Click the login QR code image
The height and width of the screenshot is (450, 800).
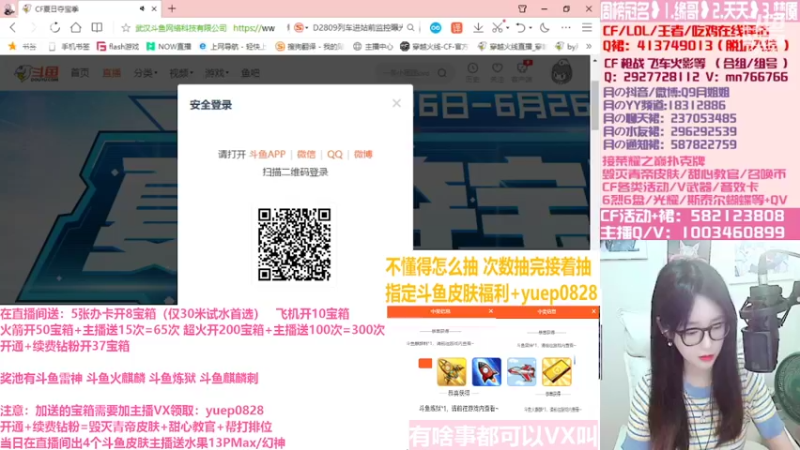tap(294, 244)
